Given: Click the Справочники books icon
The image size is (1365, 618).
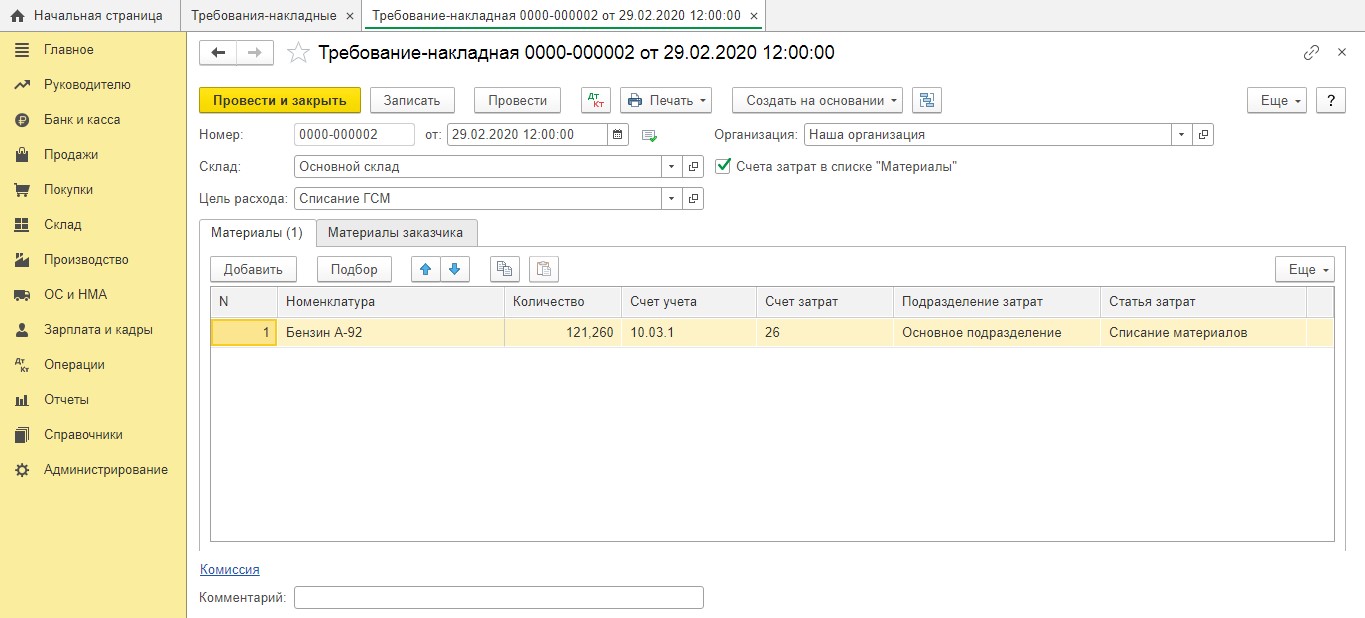Looking at the screenshot, I should click(x=22, y=435).
